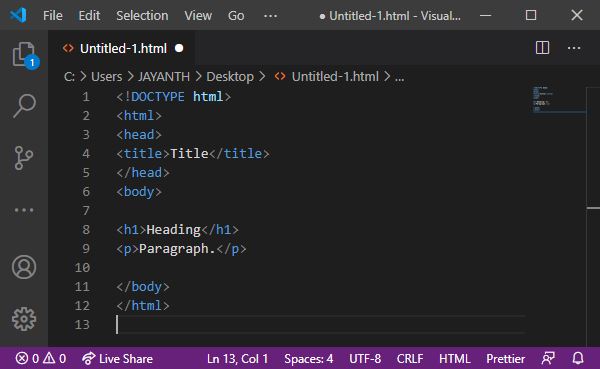Viewport: 600px width, 369px height.
Task: Click the <p>Paragraph.</p> line
Action: (181, 249)
